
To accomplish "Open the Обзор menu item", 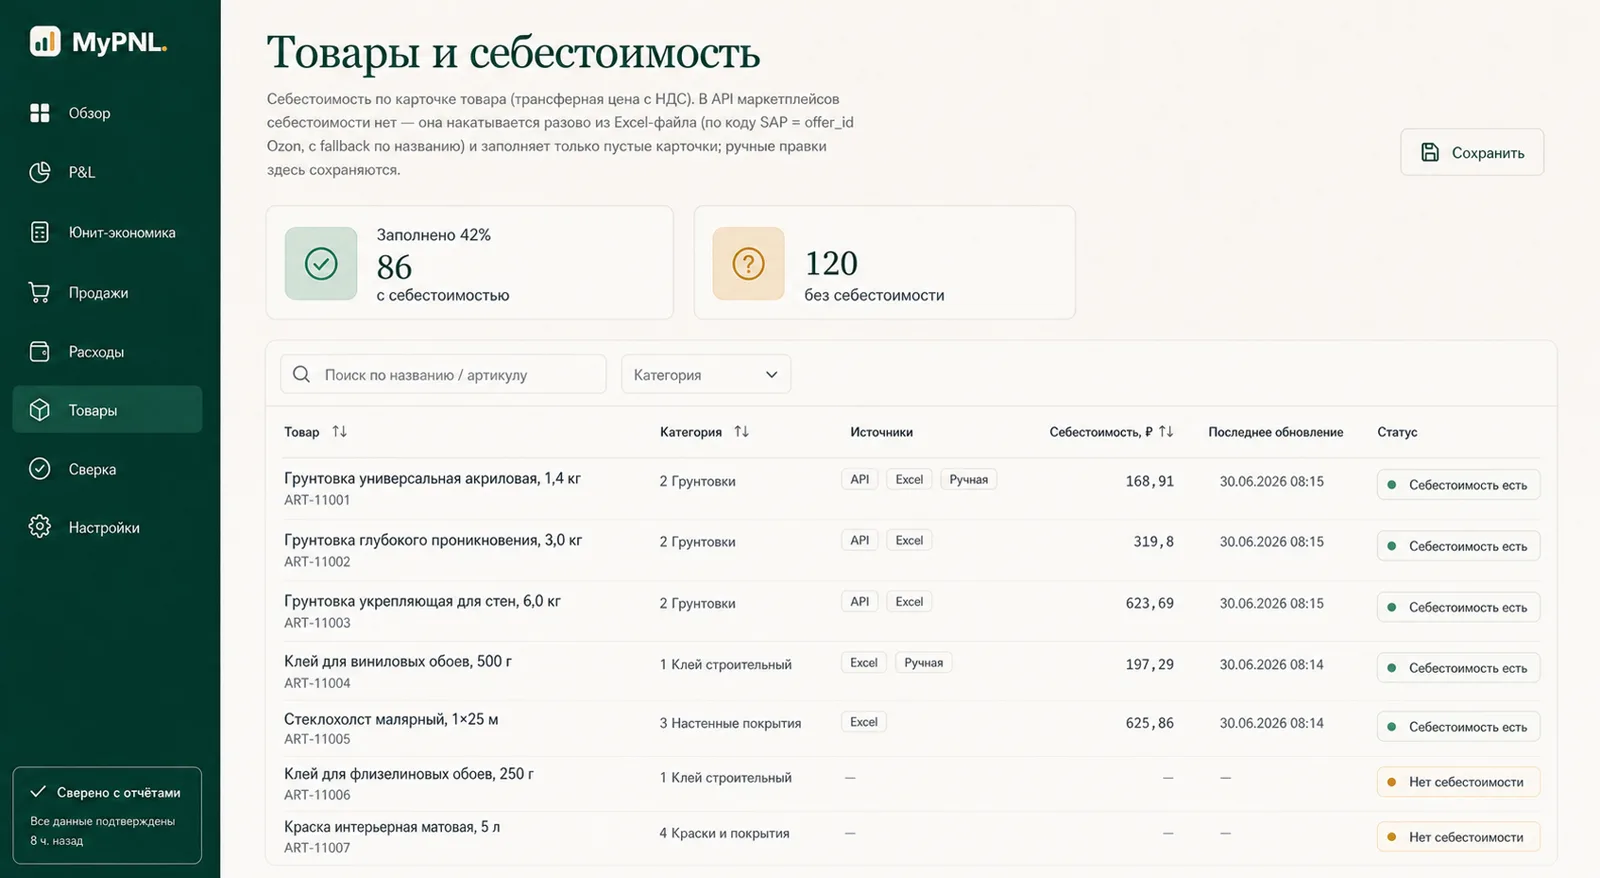I will point(107,113).
